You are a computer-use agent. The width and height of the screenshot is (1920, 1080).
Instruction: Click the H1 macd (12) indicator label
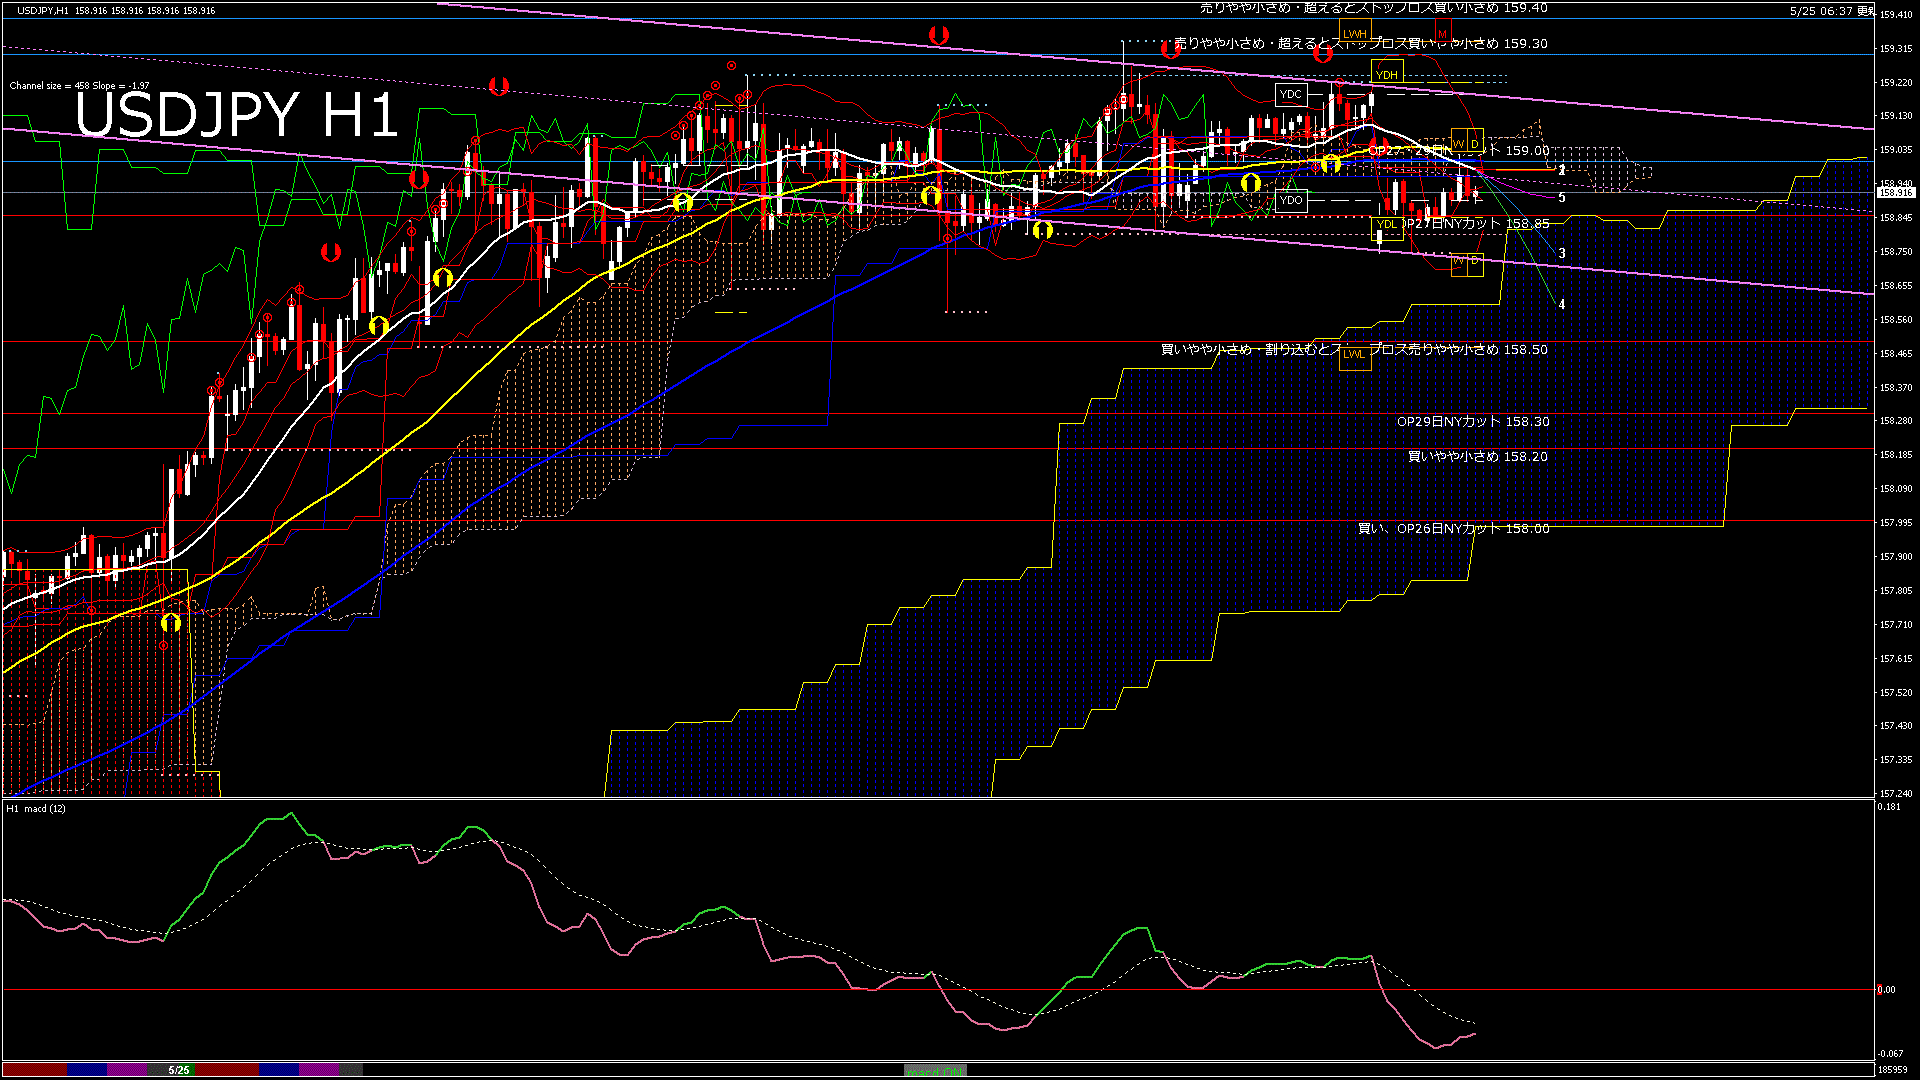(x=36, y=808)
